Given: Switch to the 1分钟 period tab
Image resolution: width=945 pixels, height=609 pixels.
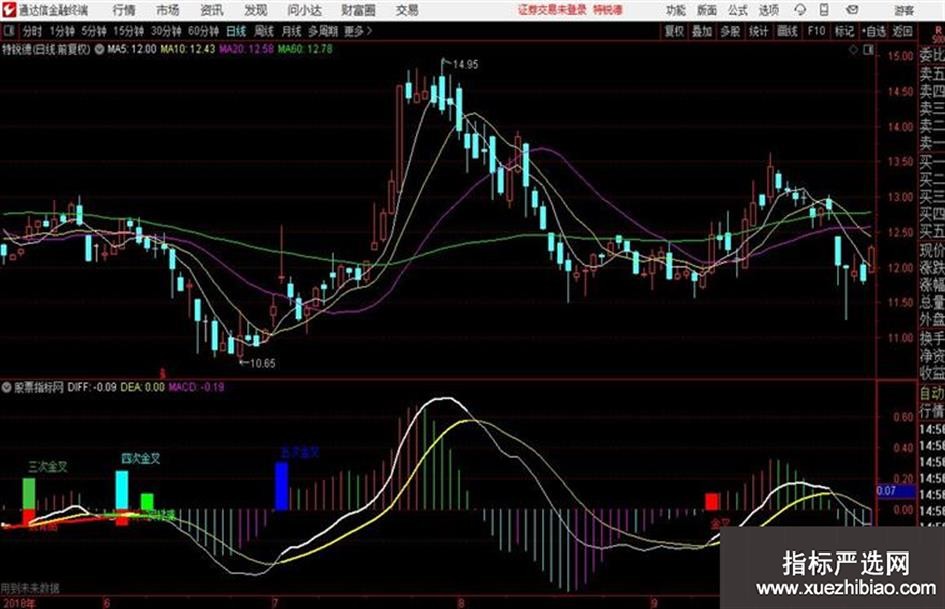Looking at the screenshot, I should 62,31.
